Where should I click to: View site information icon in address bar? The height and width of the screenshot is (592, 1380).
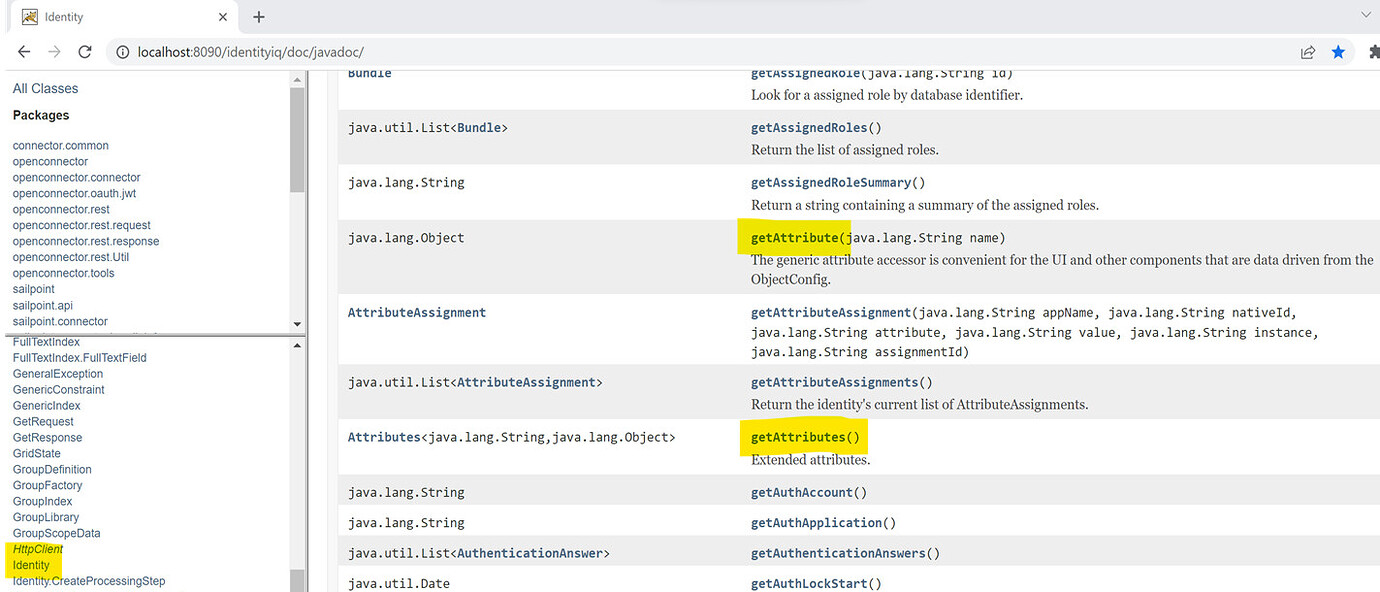[x=122, y=52]
